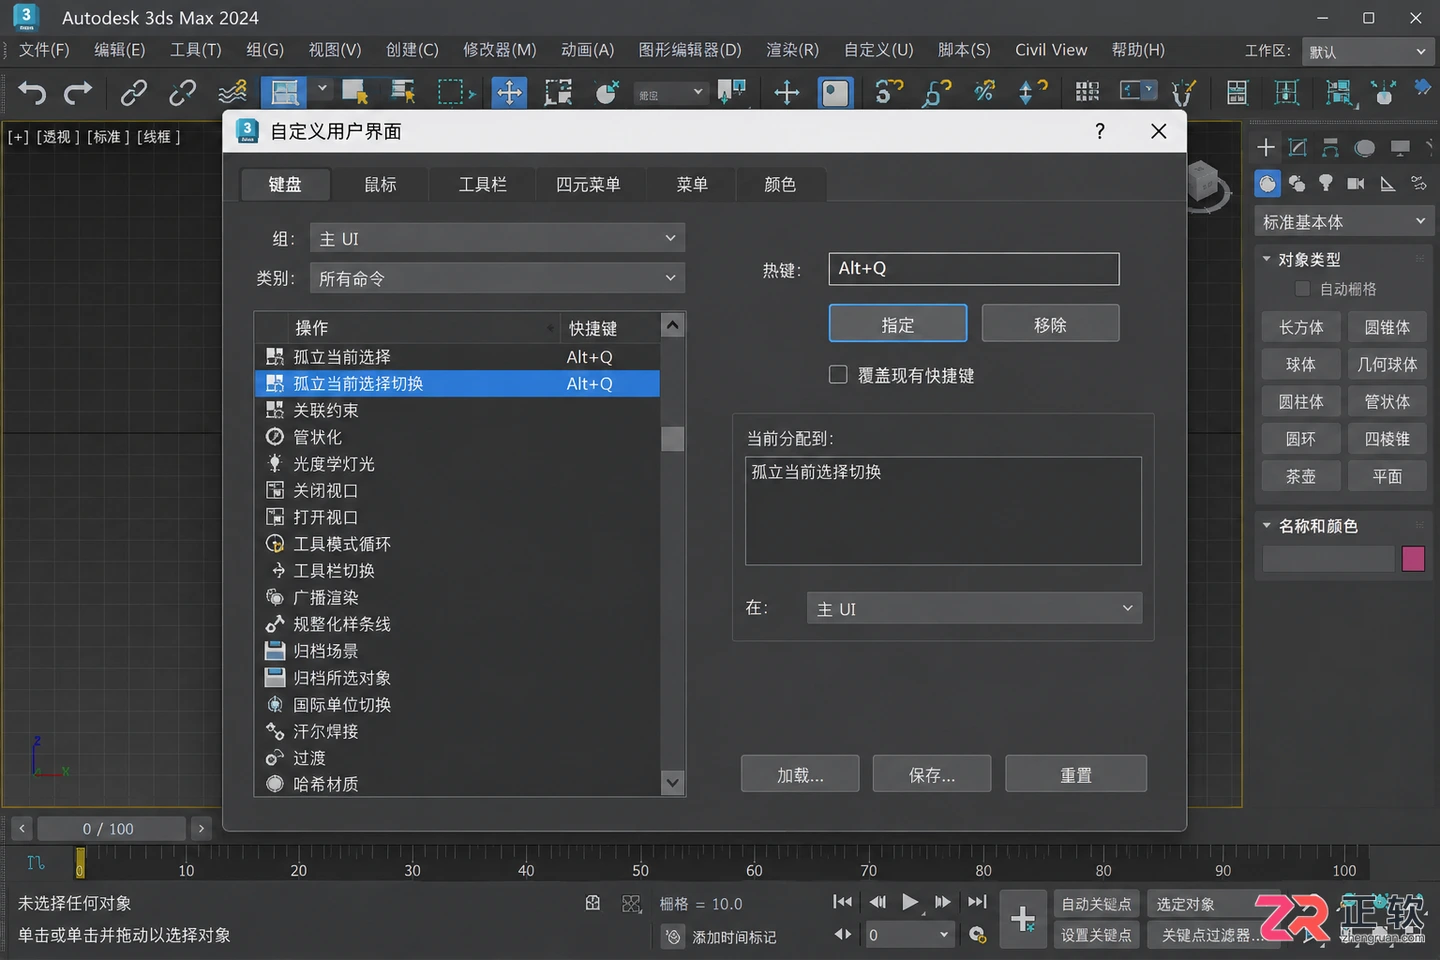Click the 指定 button
1440x960 pixels.
[x=898, y=324]
